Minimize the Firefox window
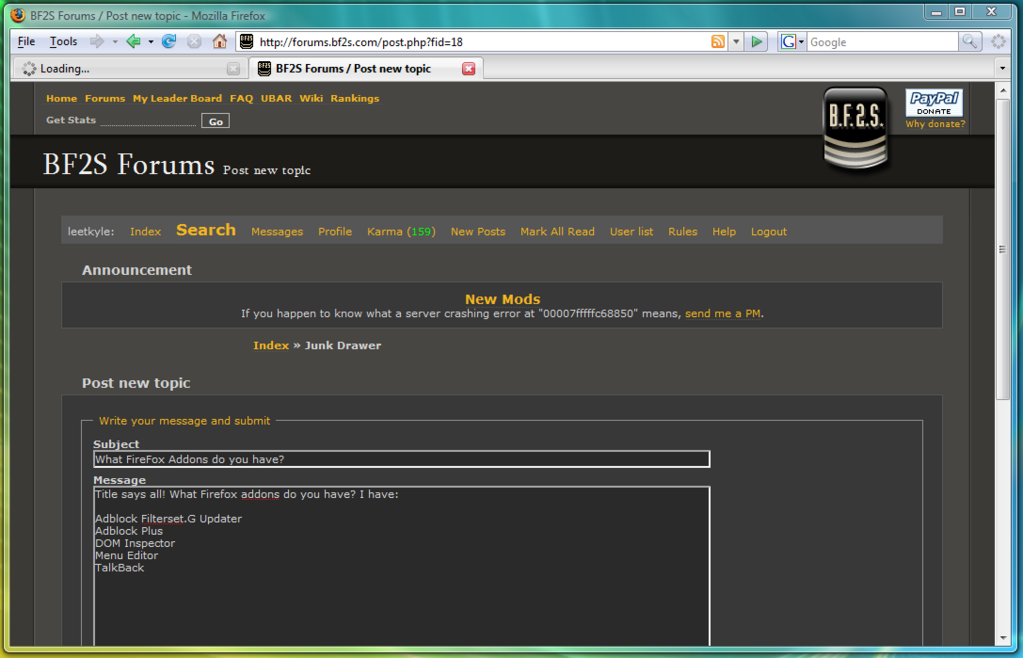 [936, 11]
